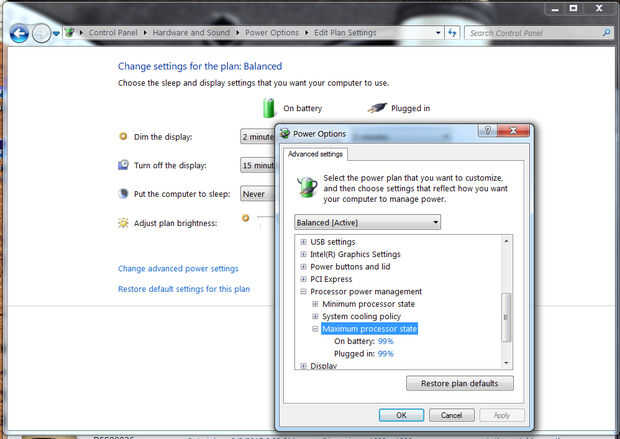
Task: Select the USB settings label
Action: click(x=333, y=242)
